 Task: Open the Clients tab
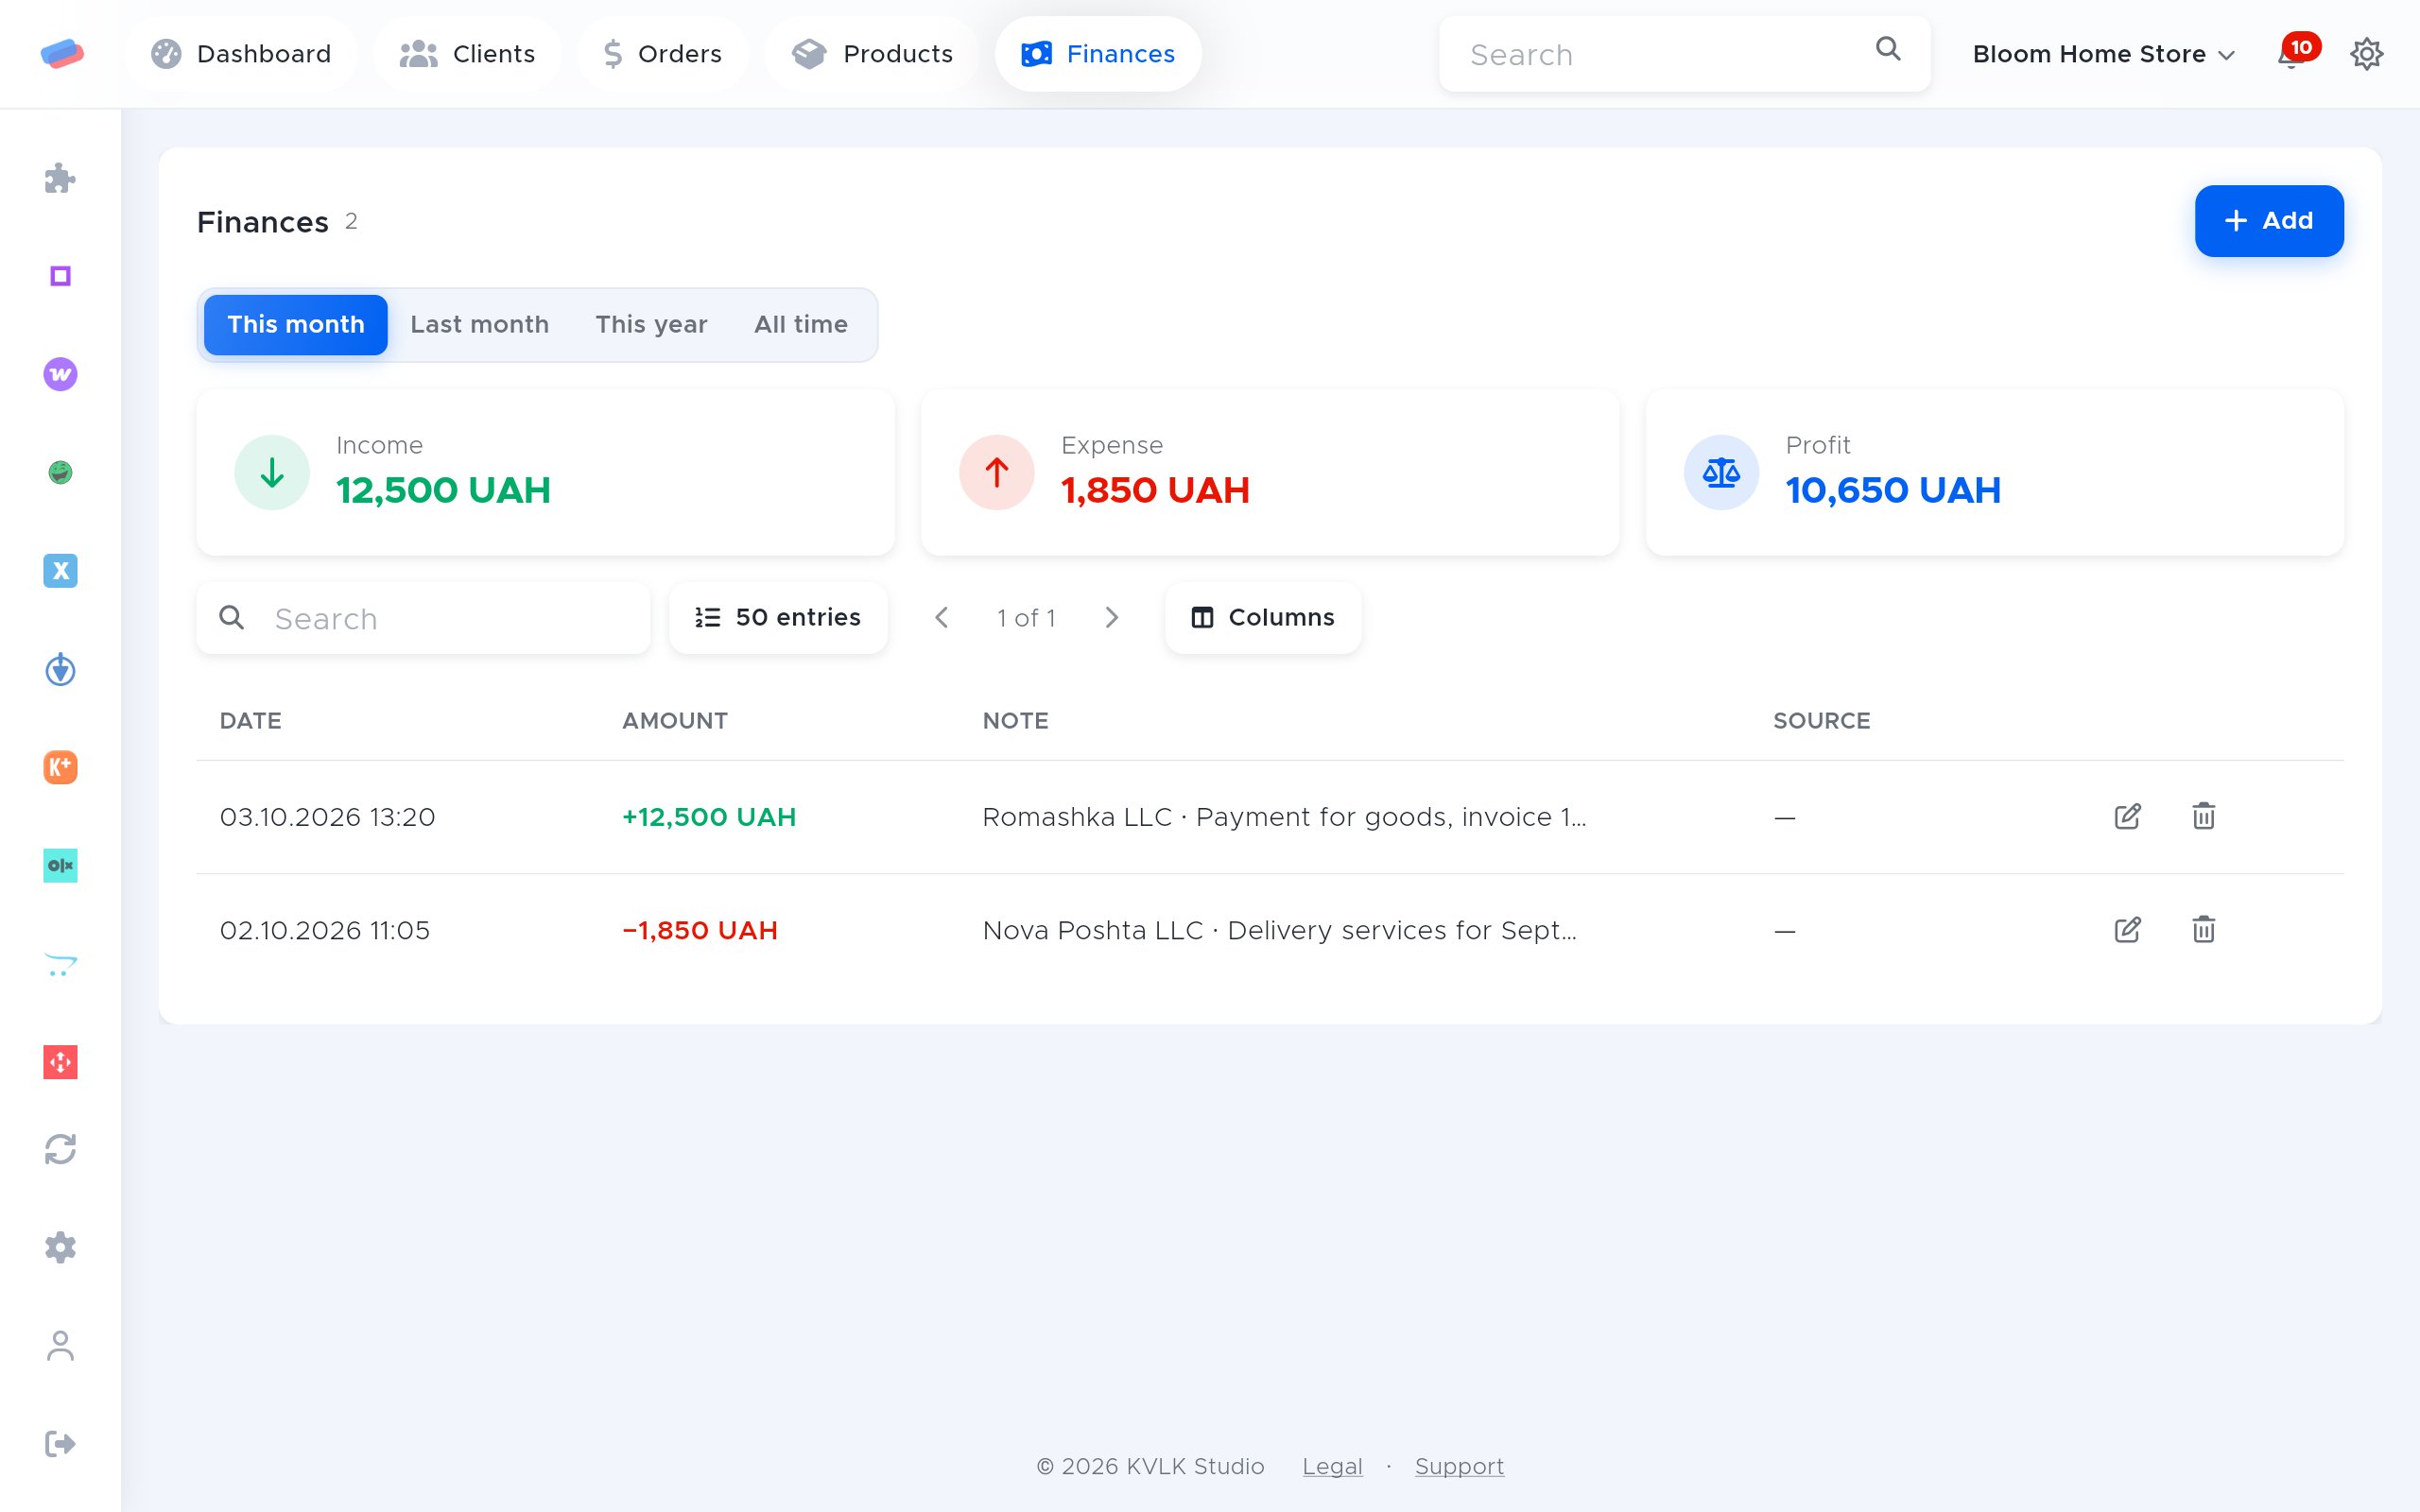point(467,54)
